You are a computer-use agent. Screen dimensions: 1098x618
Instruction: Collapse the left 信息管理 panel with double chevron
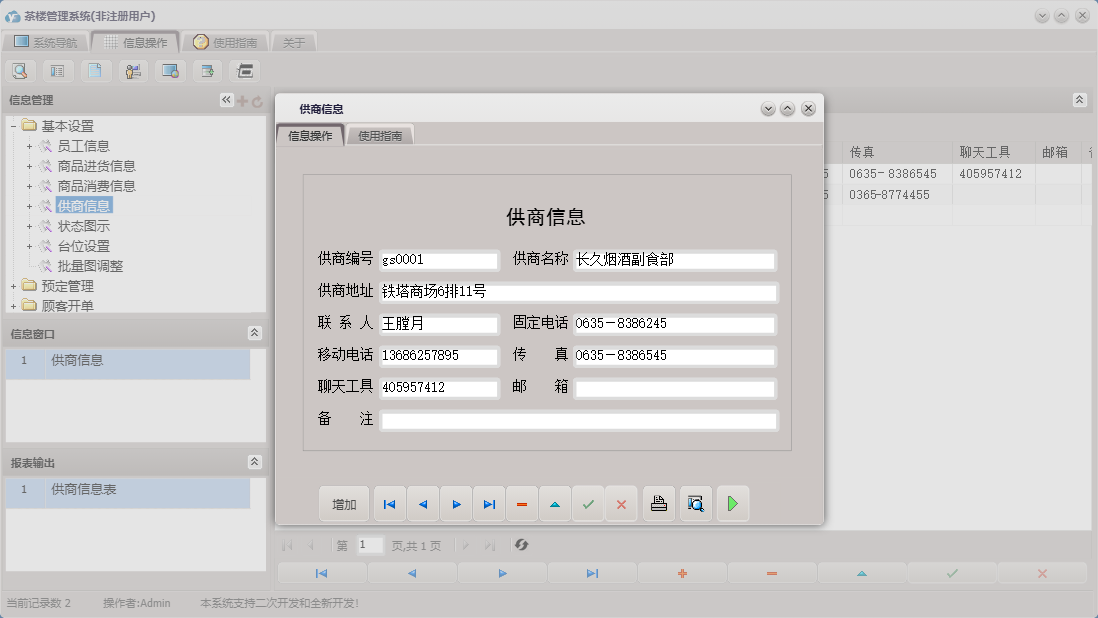[x=226, y=99]
